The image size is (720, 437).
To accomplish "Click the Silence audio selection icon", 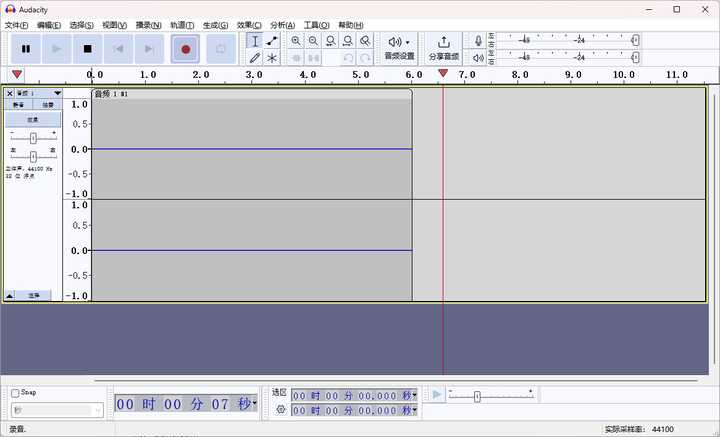I will point(313,58).
